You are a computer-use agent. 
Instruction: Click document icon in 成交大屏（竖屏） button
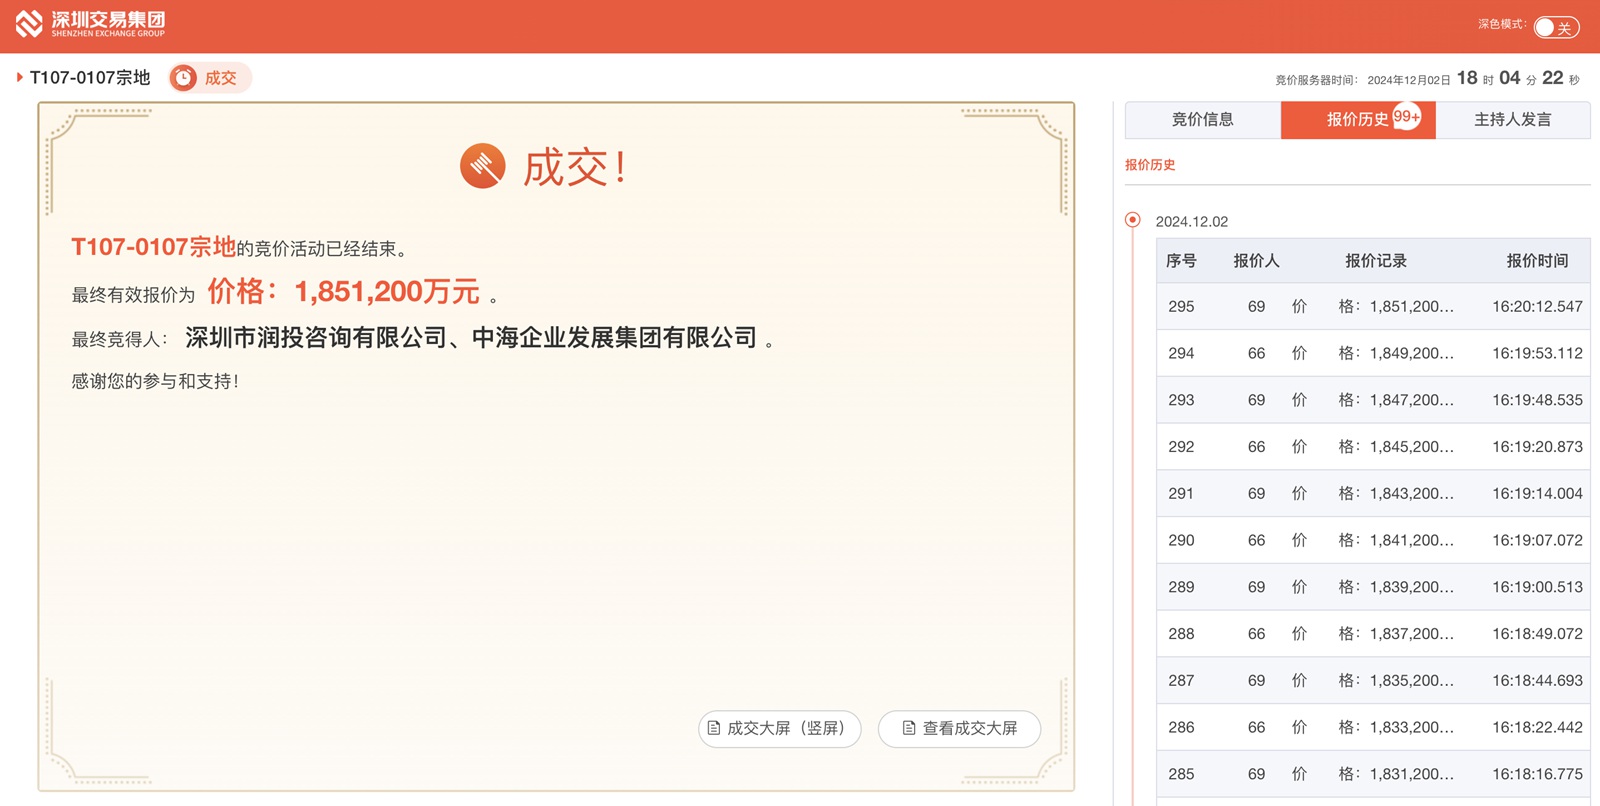[x=714, y=728]
